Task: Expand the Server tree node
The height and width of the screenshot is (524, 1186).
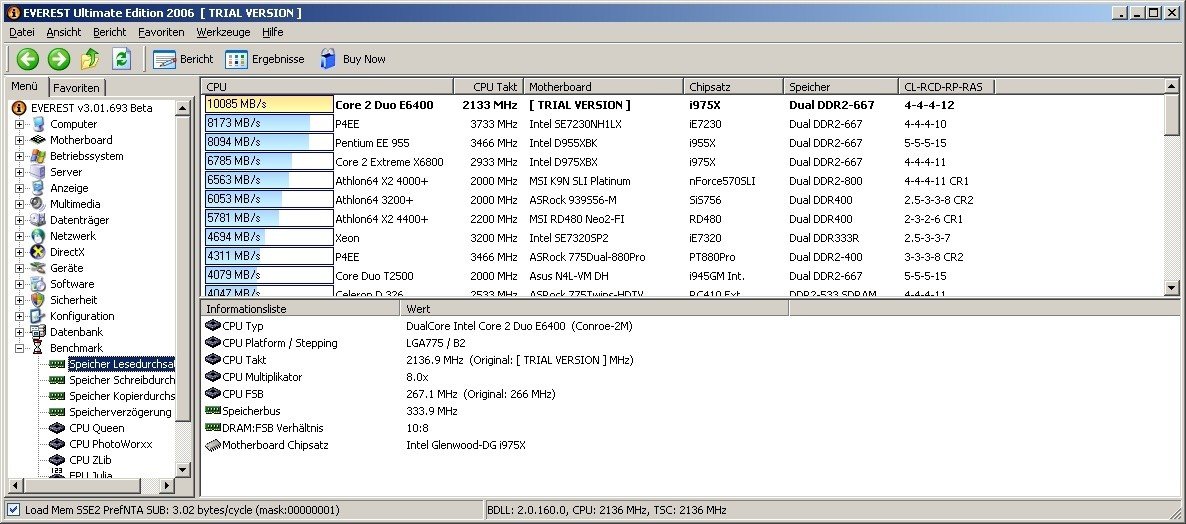Action: (20, 172)
